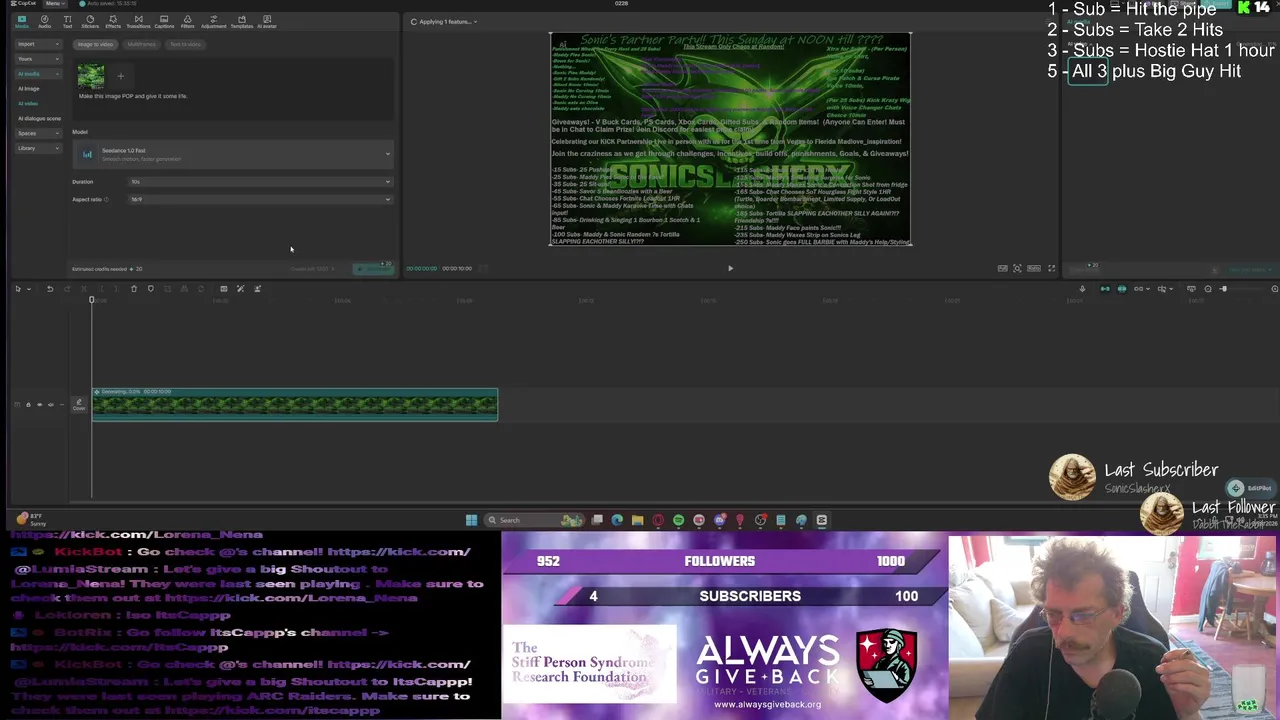Expand the Spaces section in sidebar
Viewport: 1280px width, 720px height.
37,133
